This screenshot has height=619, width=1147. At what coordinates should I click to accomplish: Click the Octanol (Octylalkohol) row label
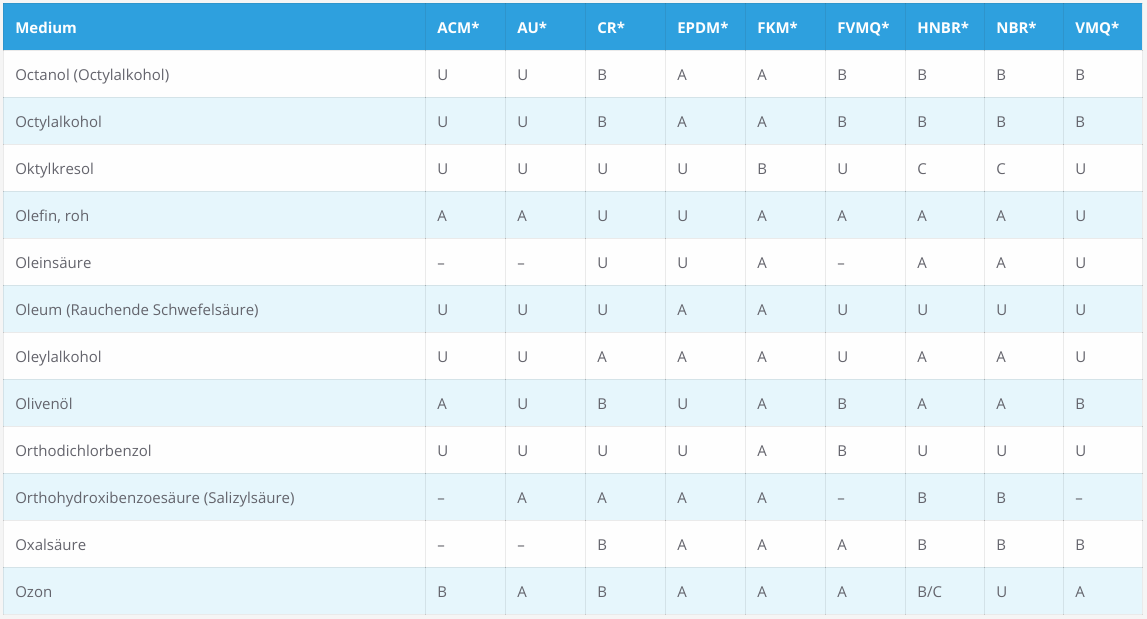pyautogui.click(x=92, y=75)
